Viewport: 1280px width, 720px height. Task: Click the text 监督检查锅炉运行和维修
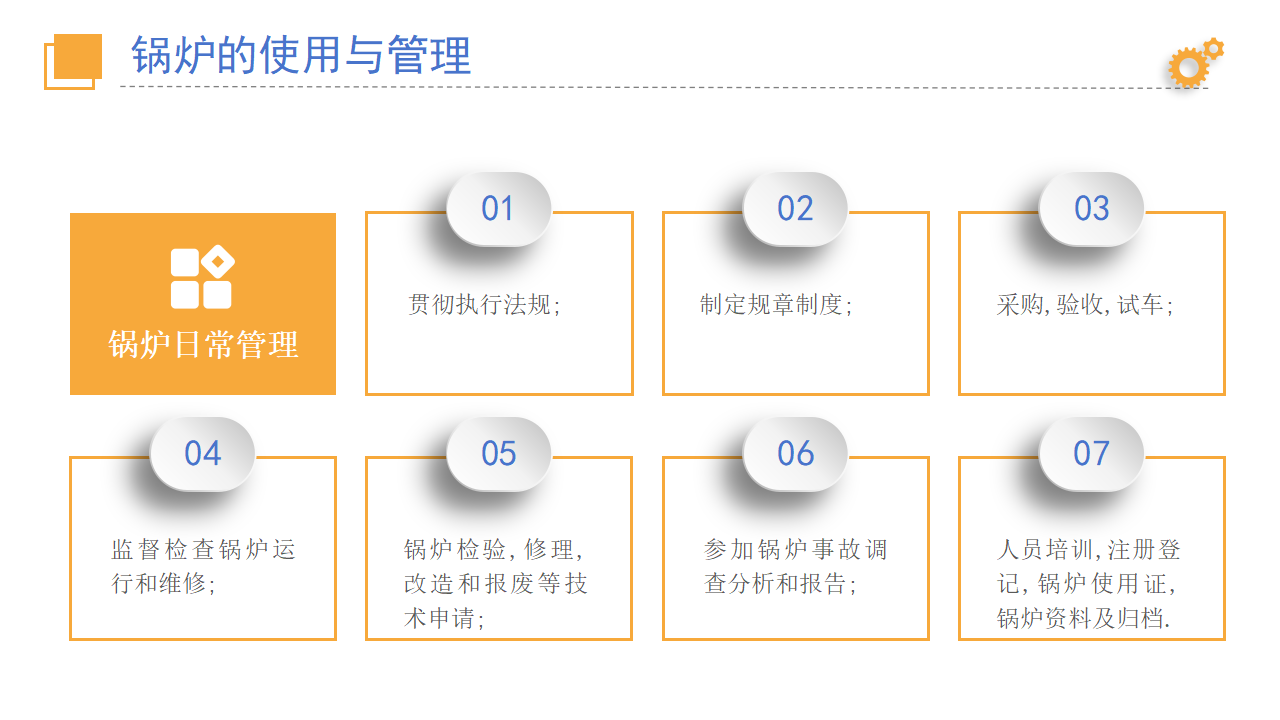click(203, 566)
